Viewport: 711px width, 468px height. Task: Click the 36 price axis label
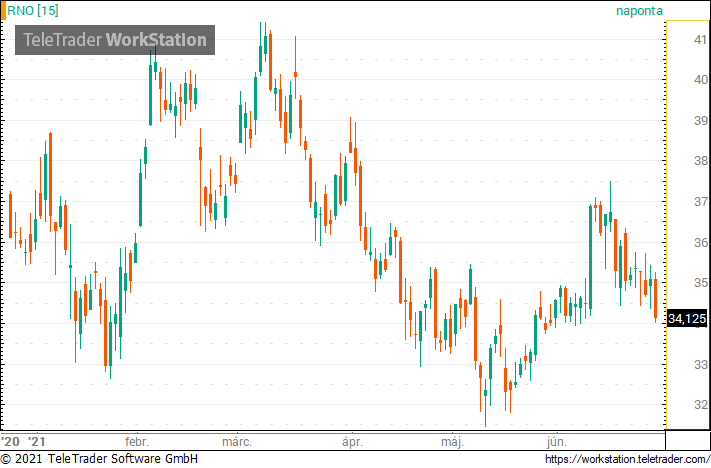tap(700, 243)
